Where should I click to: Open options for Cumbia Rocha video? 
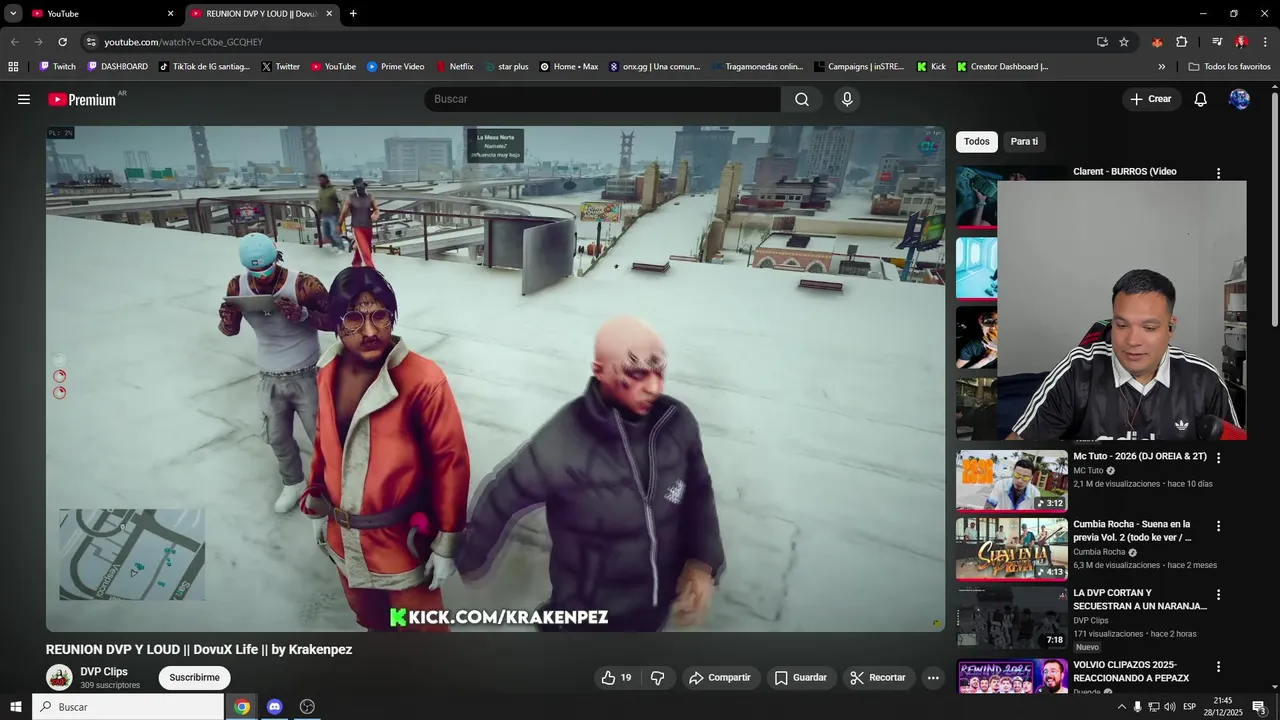[x=1218, y=526]
